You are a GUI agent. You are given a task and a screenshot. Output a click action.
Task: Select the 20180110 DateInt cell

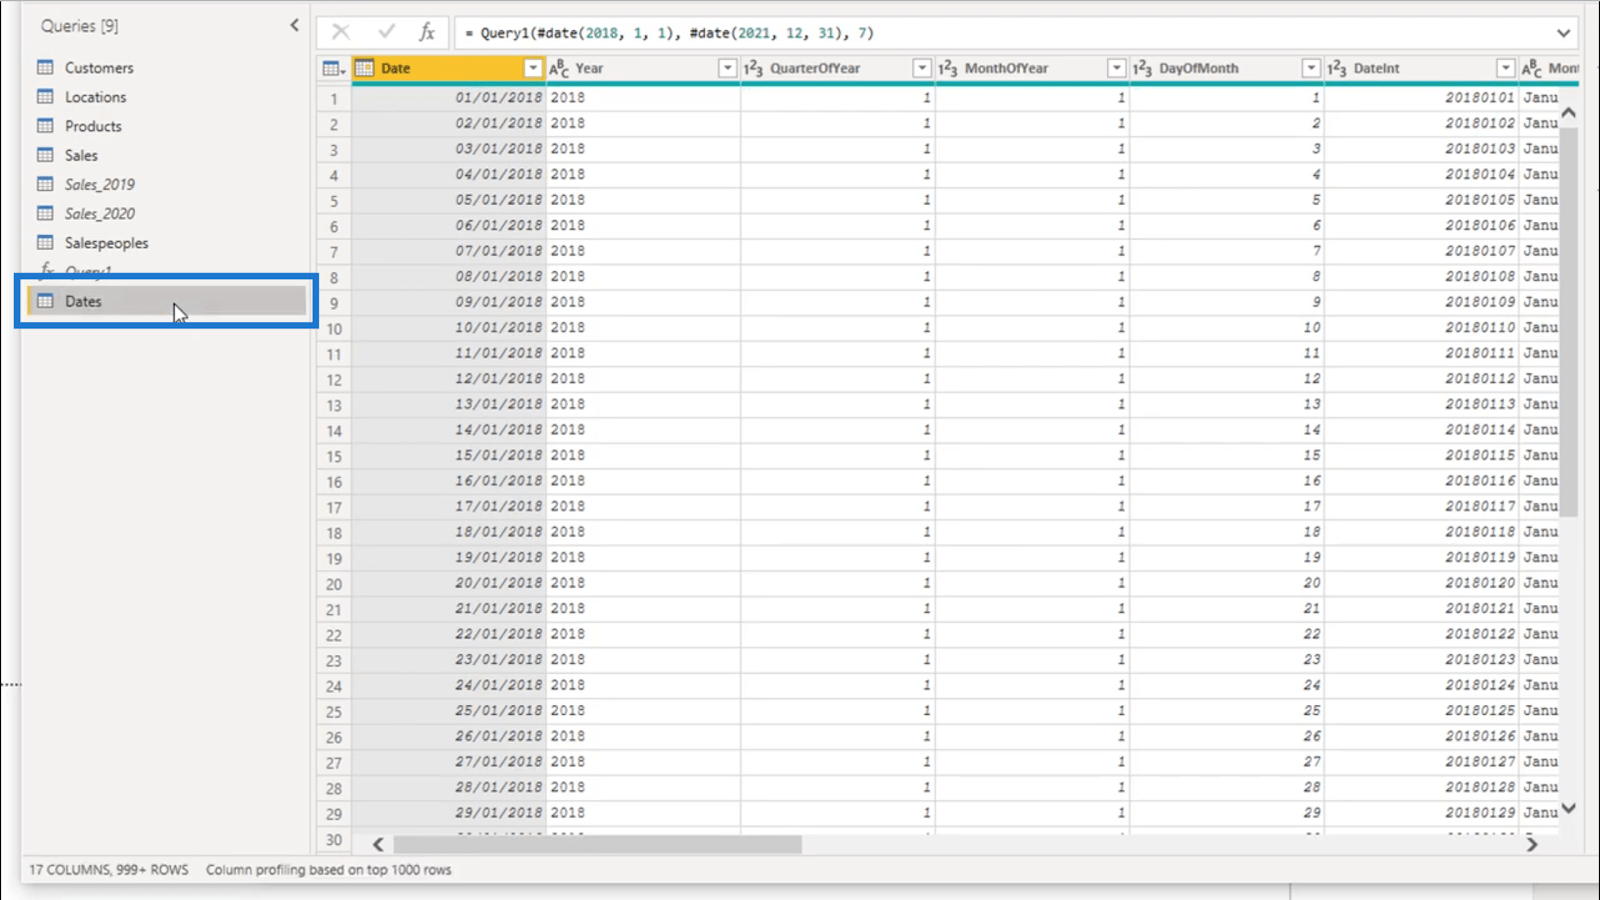click(x=1421, y=327)
